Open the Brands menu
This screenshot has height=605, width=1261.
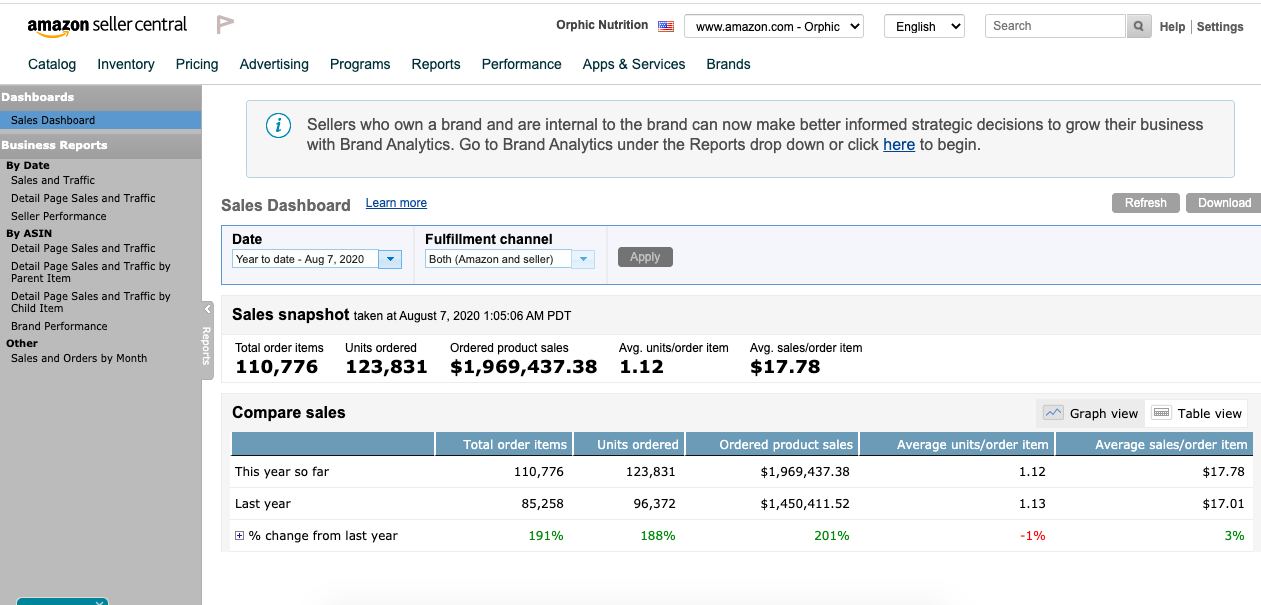(728, 64)
